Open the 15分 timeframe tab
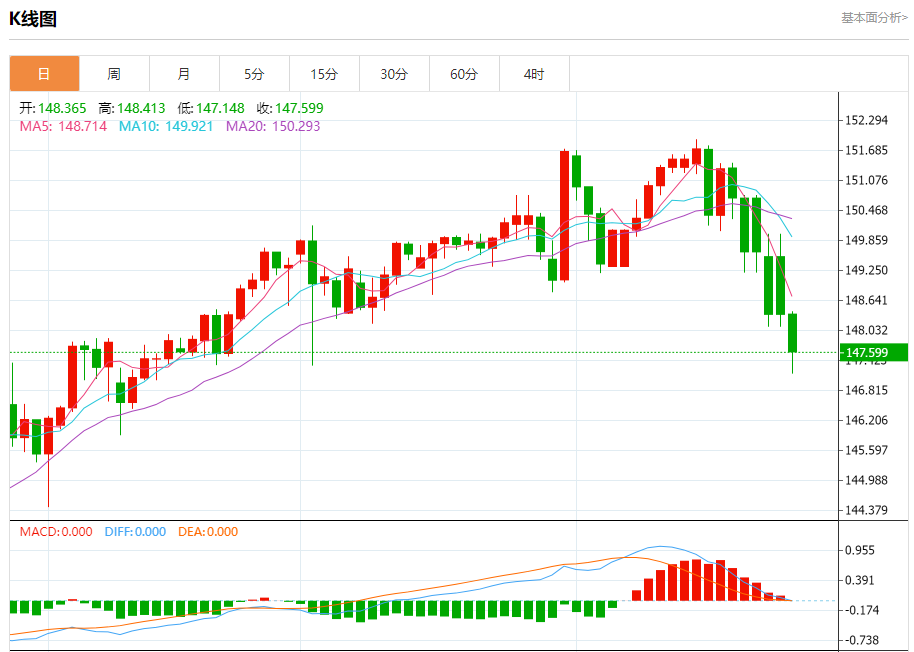Viewport: 914px width, 652px height. [324, 74]
